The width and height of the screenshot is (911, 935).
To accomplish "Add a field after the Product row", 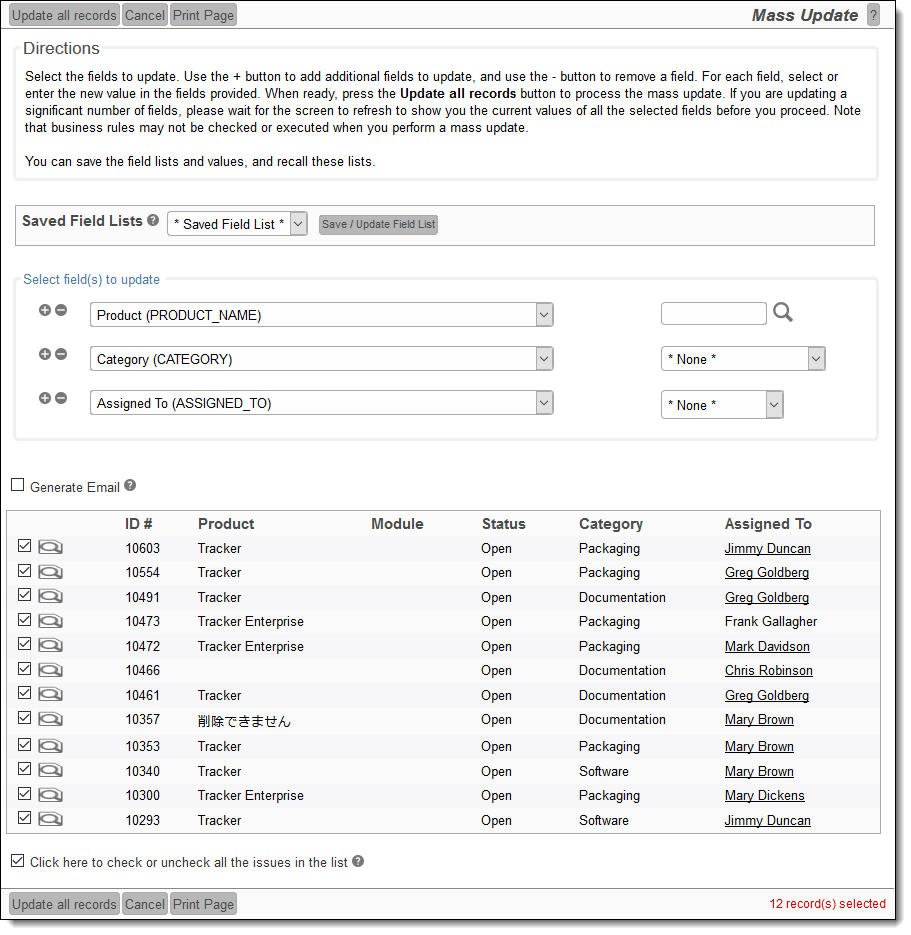I will pyautogui.click(x=45, y=310).
